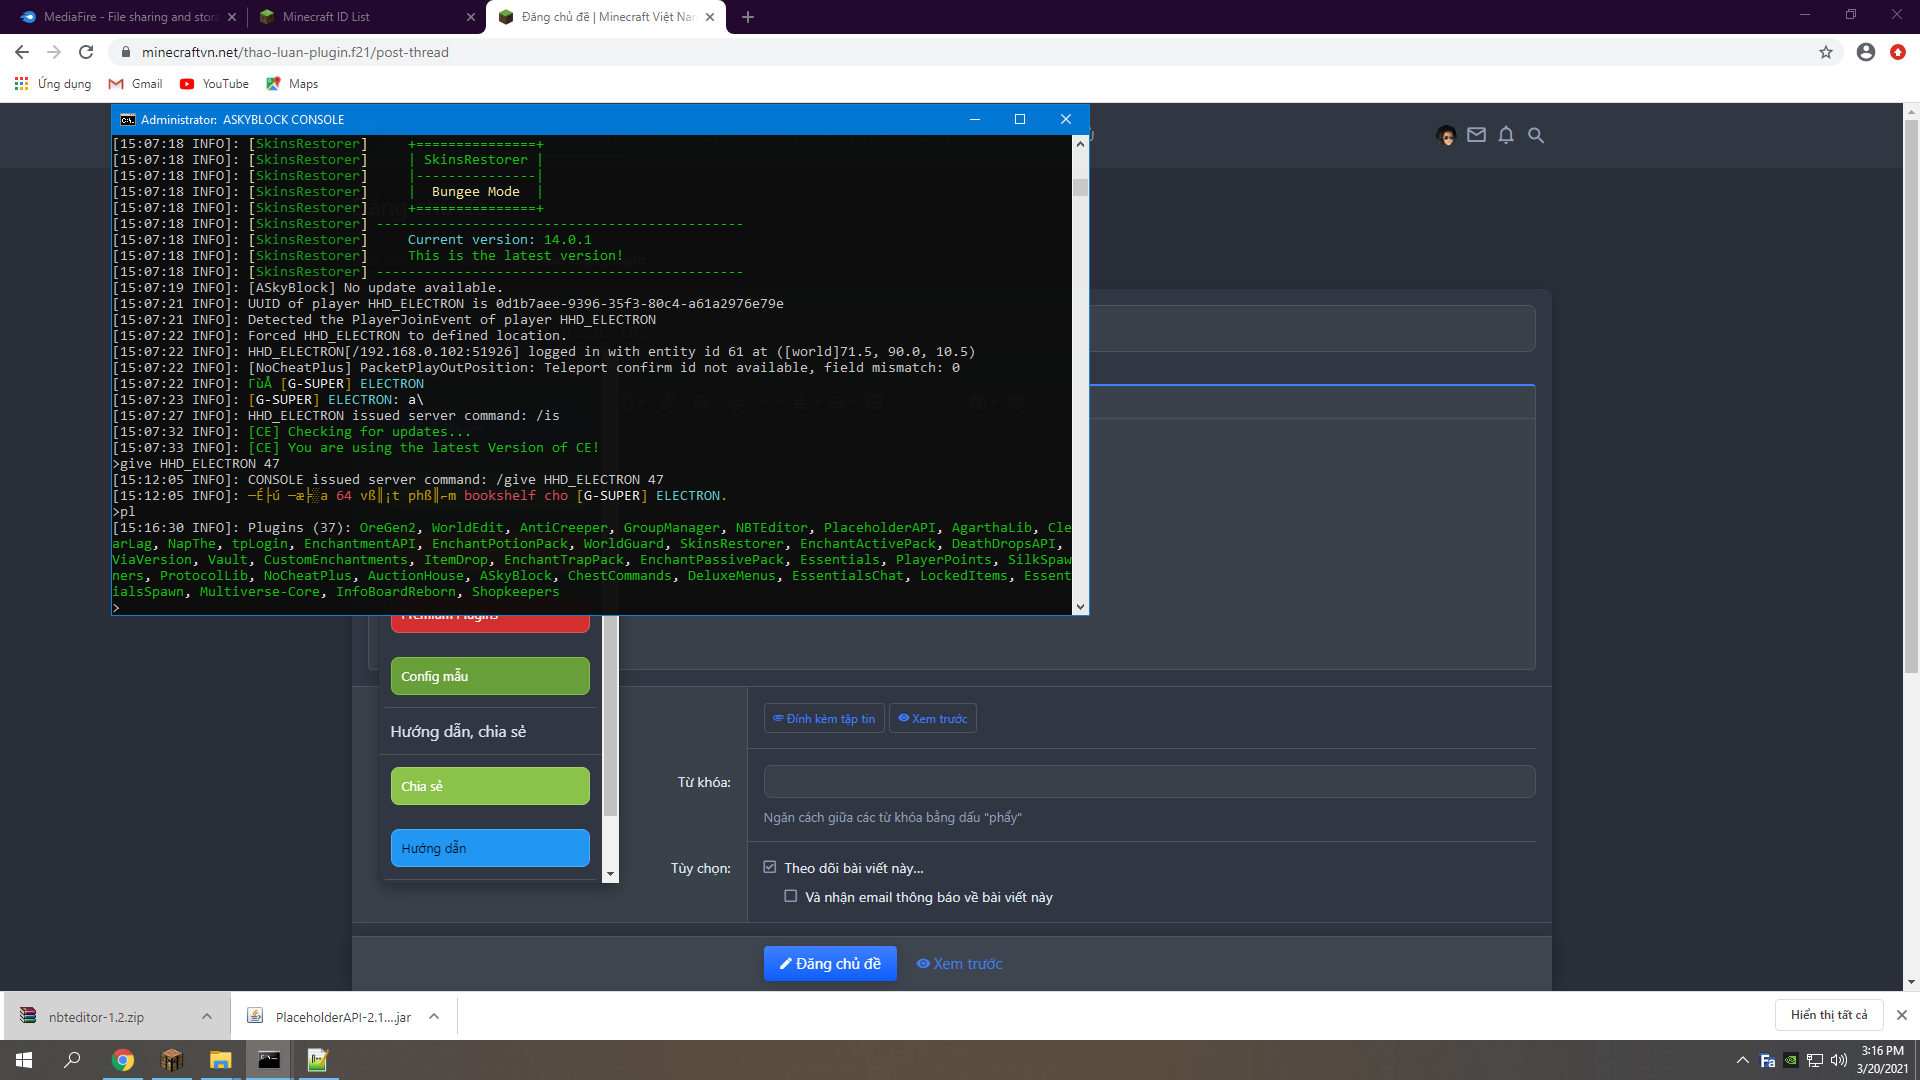Open the smiley picker in the editor
The height and width of the screenshot is (1080, 1920).
pyautogui.click(x=737, y=402)
